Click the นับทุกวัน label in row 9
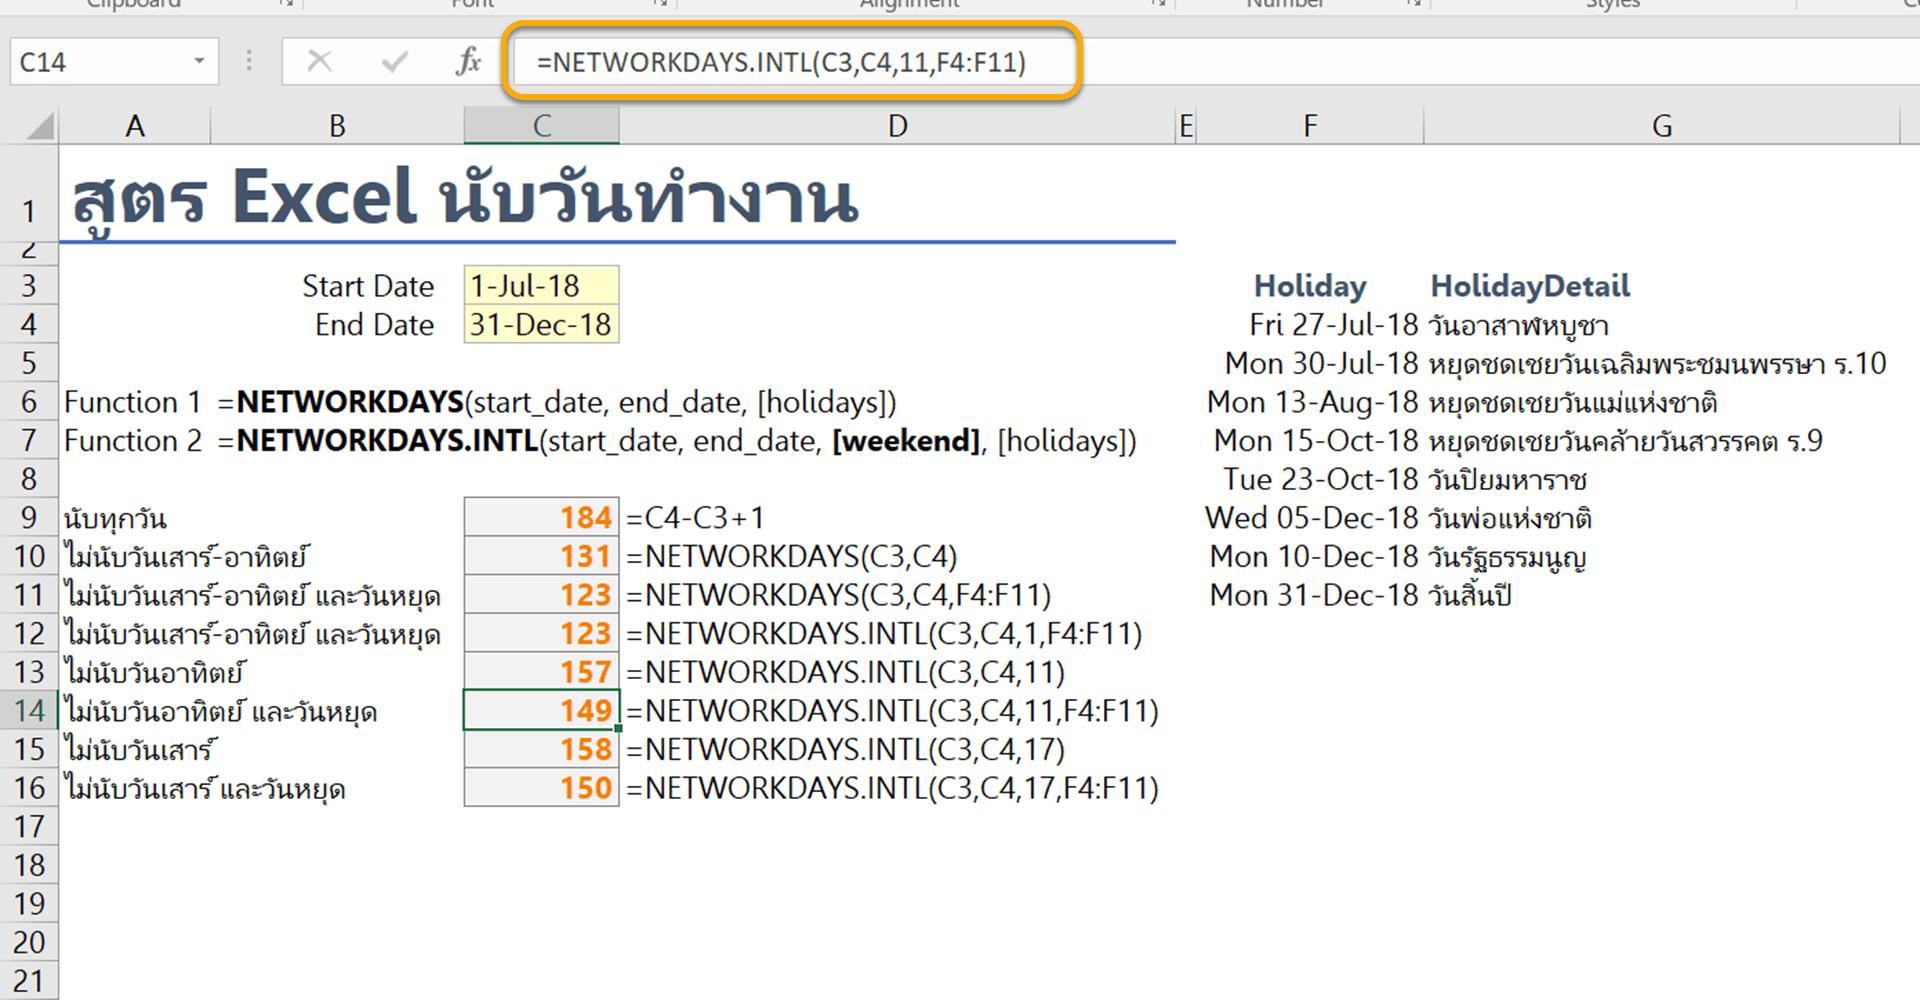The width and height of the screenshot is (1920, 1001). 115,519
